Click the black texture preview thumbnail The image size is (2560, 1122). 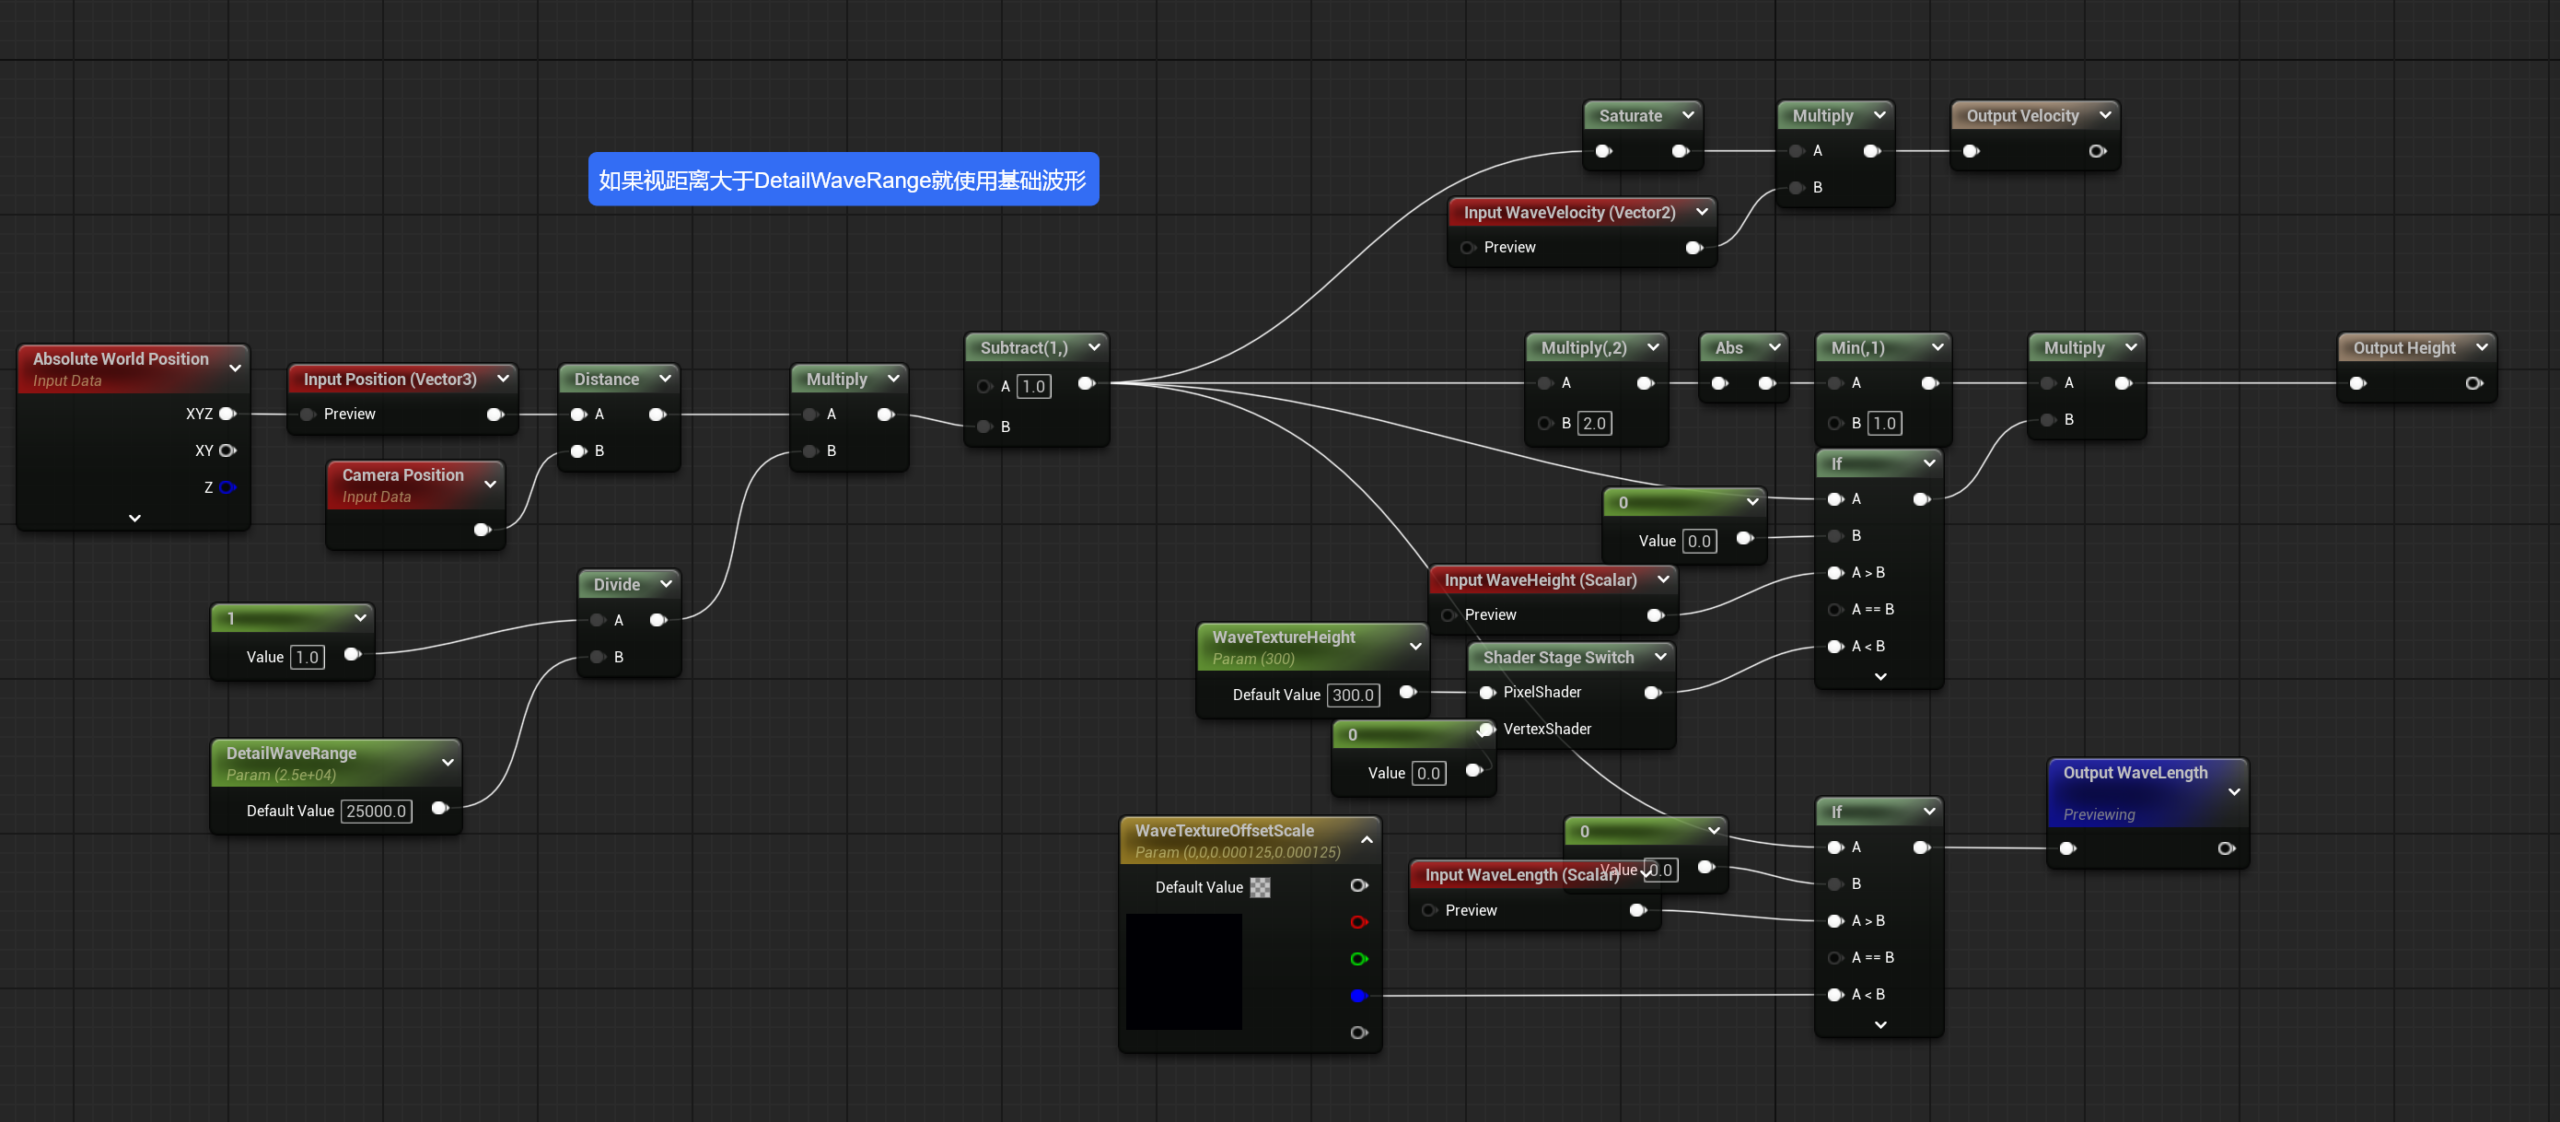(x=1183, y=971)
